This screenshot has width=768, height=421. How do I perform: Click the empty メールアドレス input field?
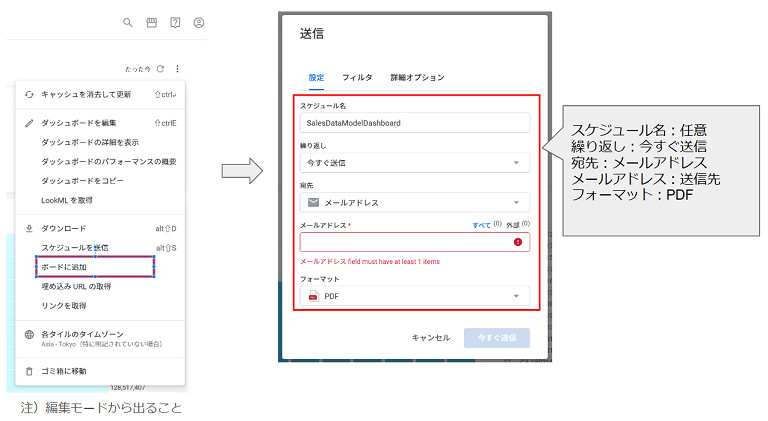pyautogui.click(x=415, y=242)
